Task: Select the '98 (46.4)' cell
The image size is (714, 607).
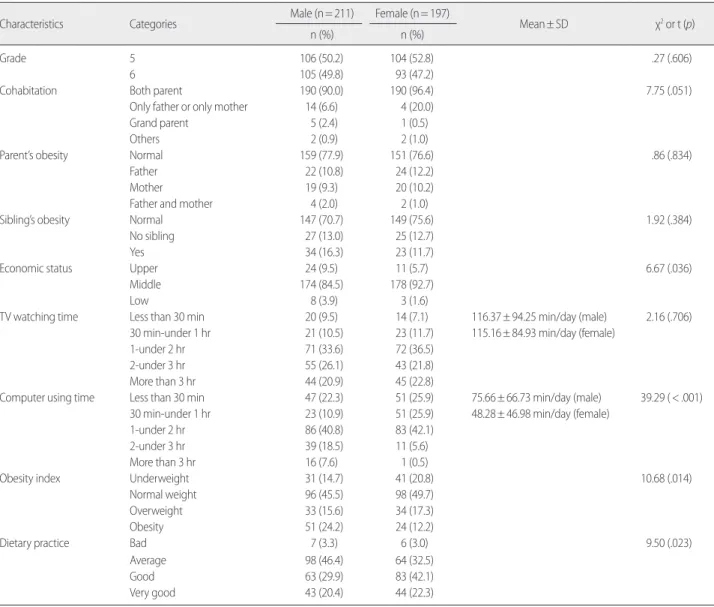Action: coord(324,560)
